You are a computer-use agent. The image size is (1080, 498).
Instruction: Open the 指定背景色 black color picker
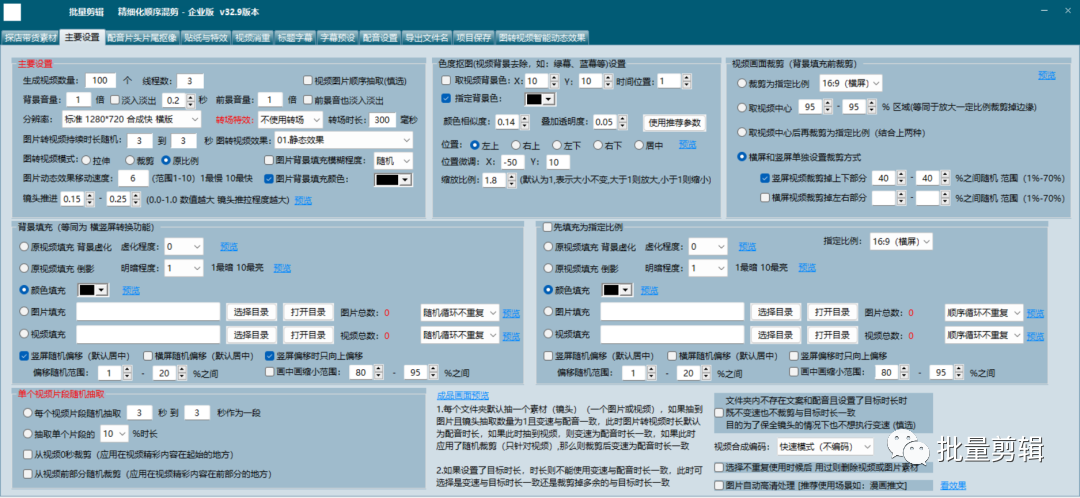(x=539, y=100)
